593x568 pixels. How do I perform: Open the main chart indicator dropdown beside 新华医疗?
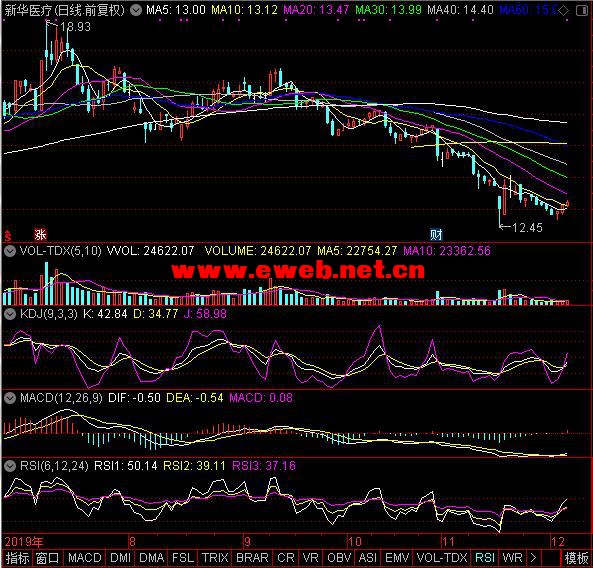pos(136,10)
